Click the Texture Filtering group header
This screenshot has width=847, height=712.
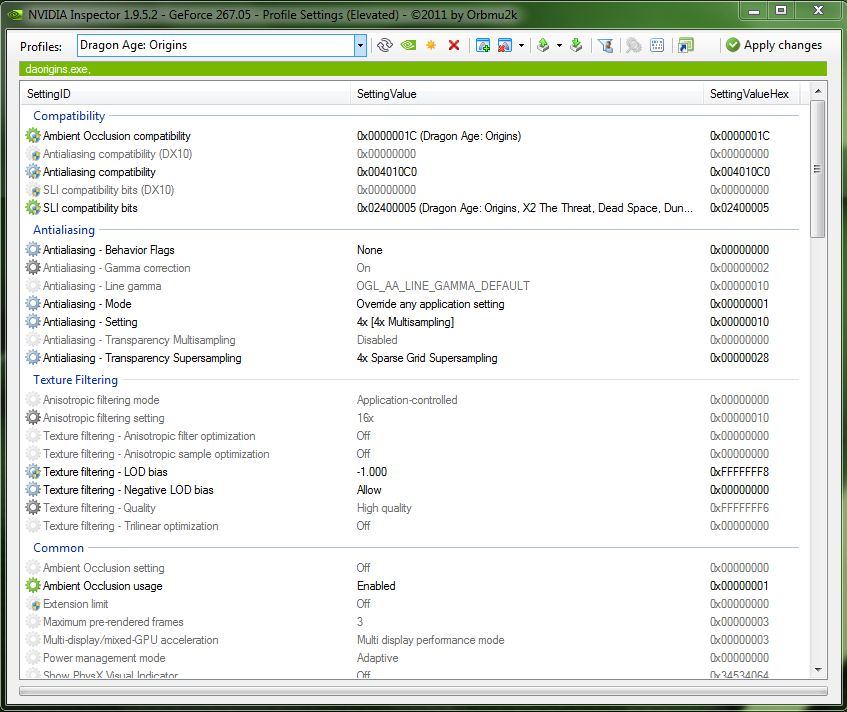pyautogui.click(x=75, y=380)
